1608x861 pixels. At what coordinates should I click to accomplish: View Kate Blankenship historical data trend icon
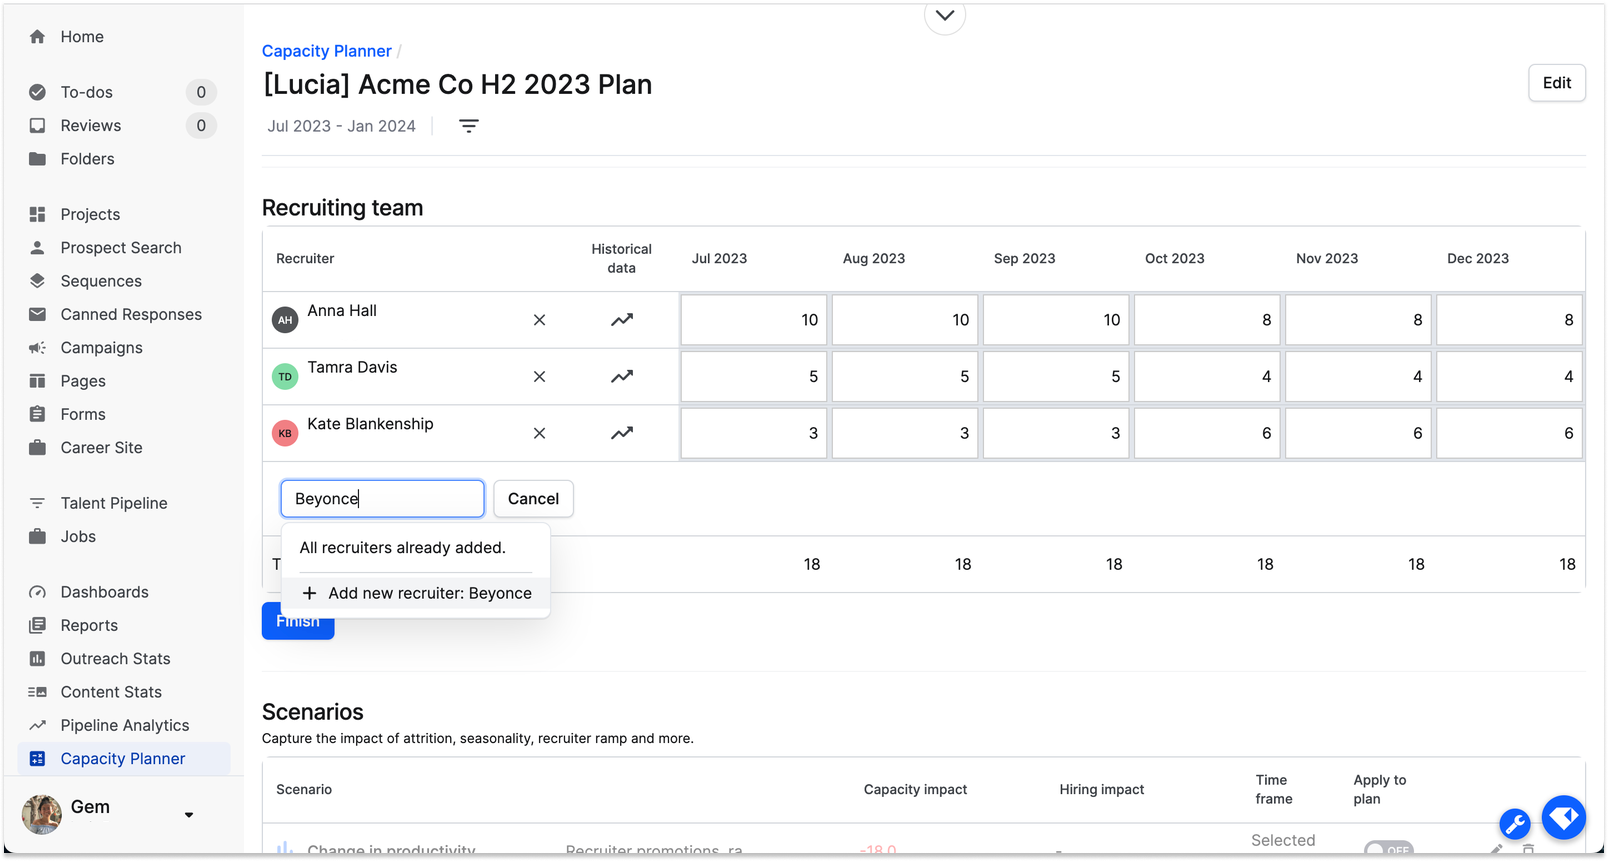[x=622, y=433]
